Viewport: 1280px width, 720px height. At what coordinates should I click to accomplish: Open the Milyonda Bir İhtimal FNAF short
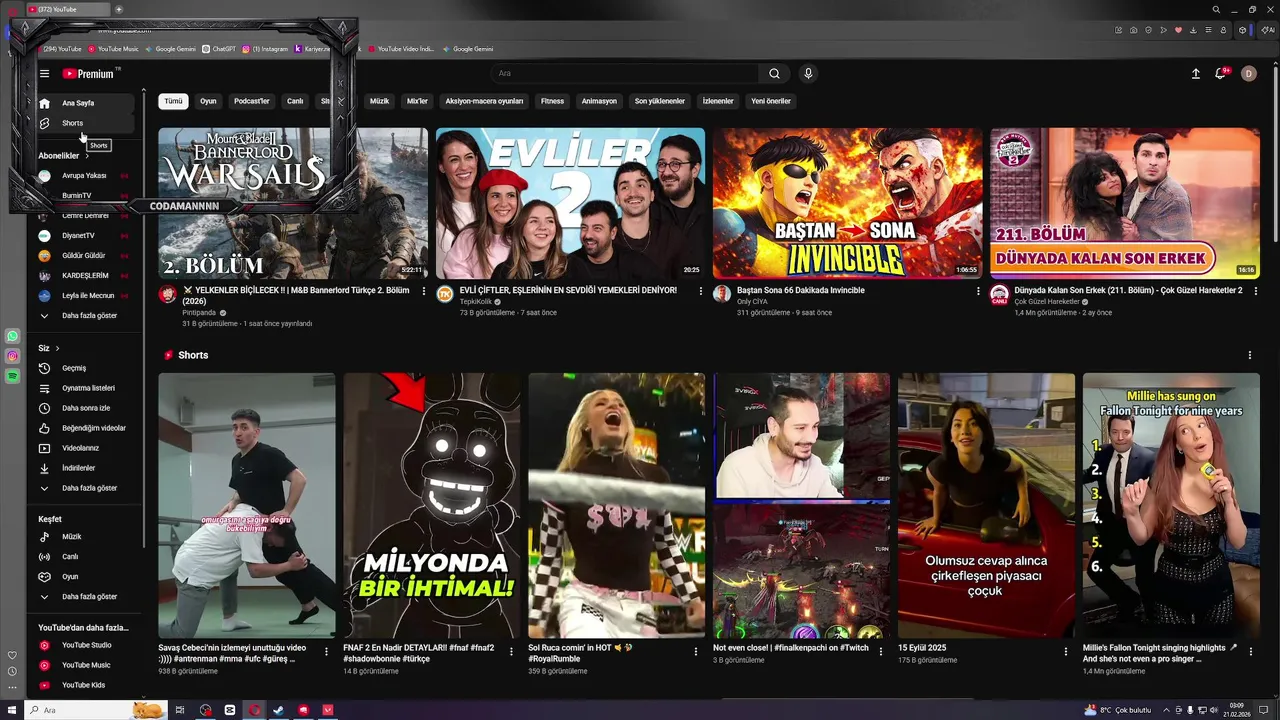432,505
